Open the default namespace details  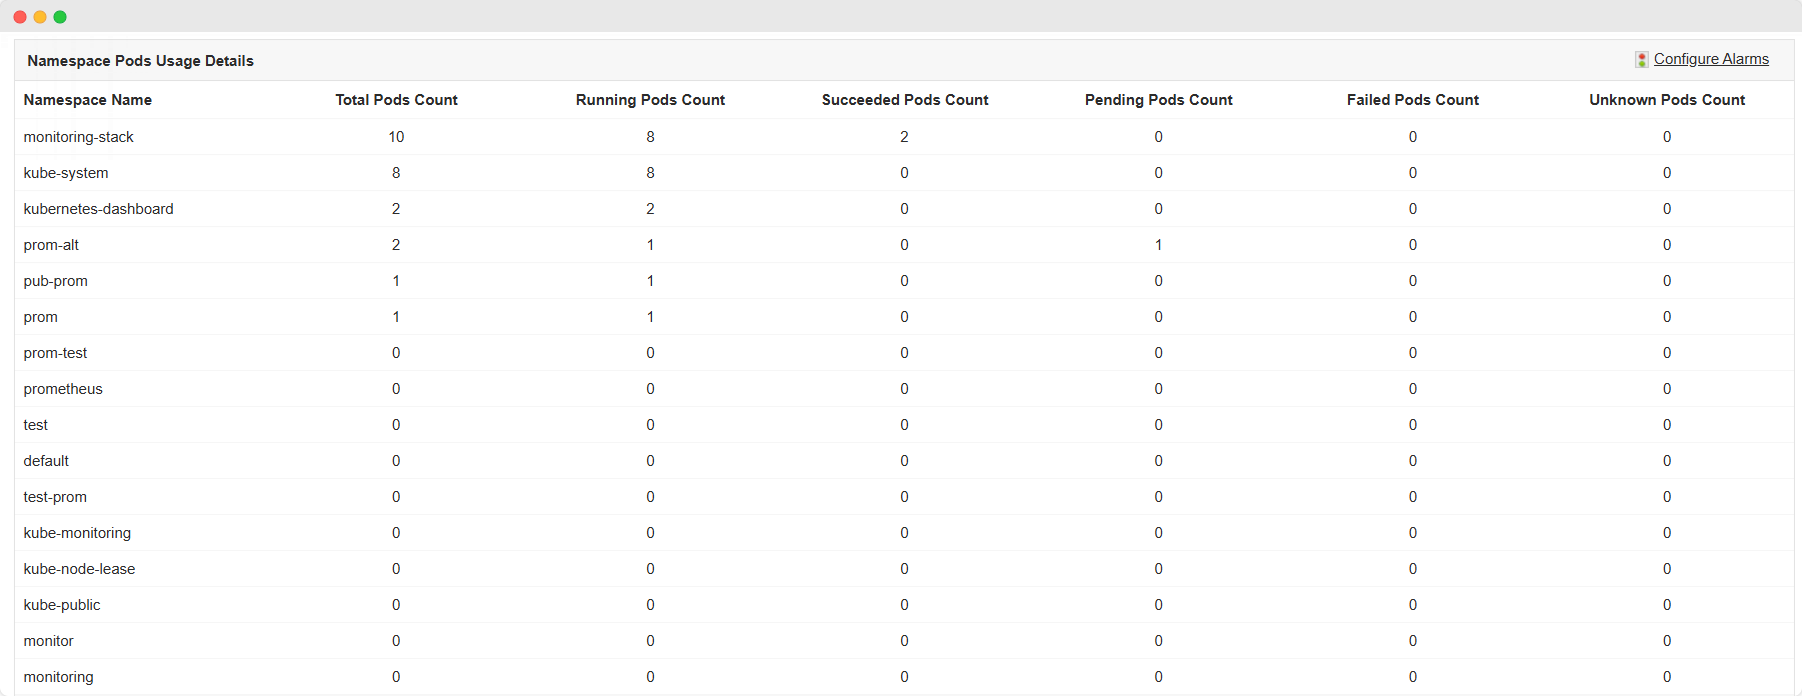pyautogui.click(x=46, y=460)
